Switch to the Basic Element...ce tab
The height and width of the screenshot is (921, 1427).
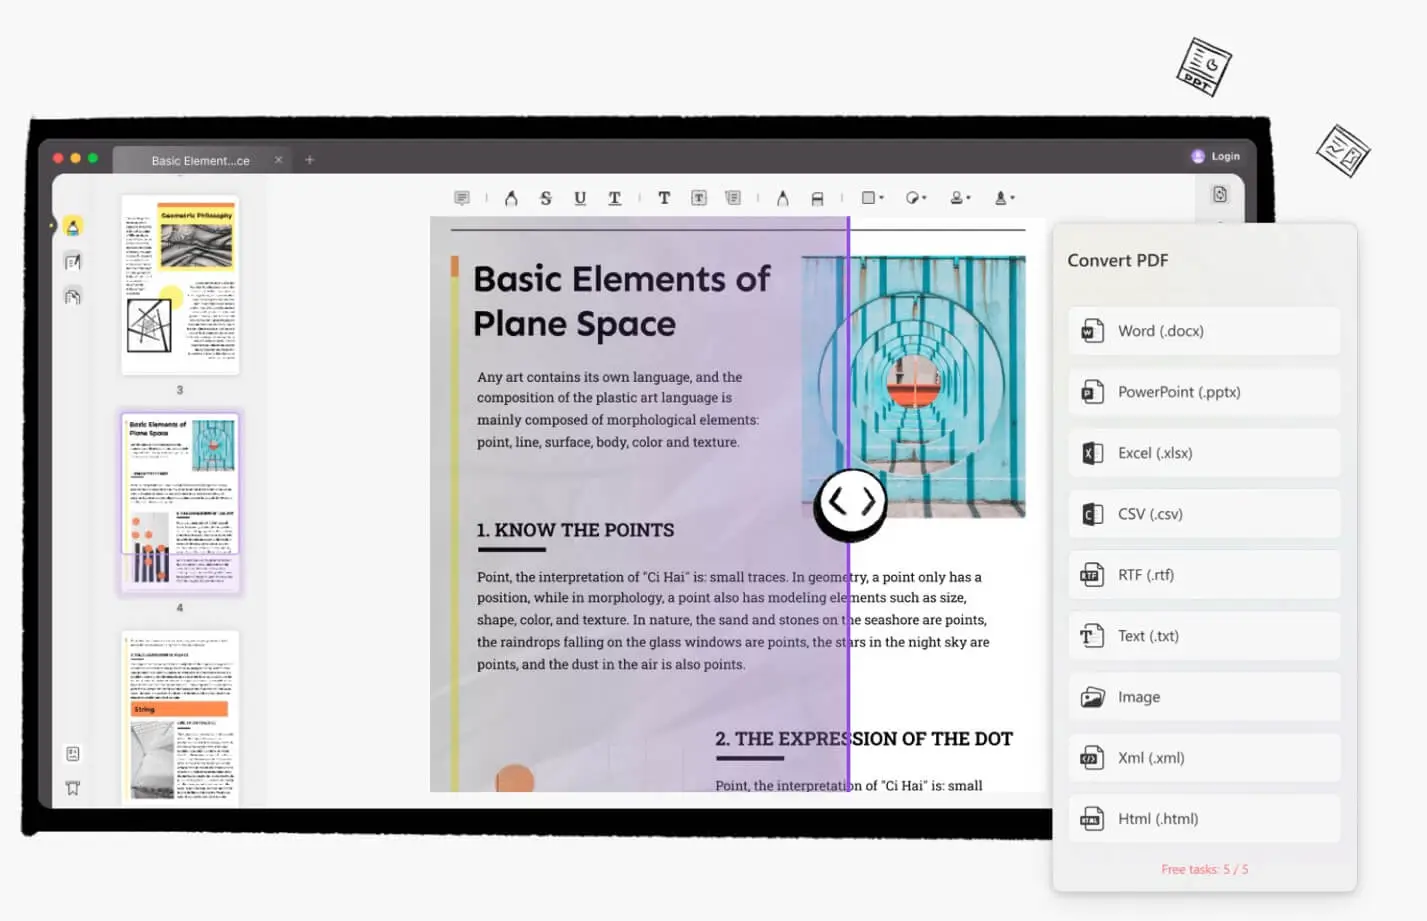(x=200, y=160)
